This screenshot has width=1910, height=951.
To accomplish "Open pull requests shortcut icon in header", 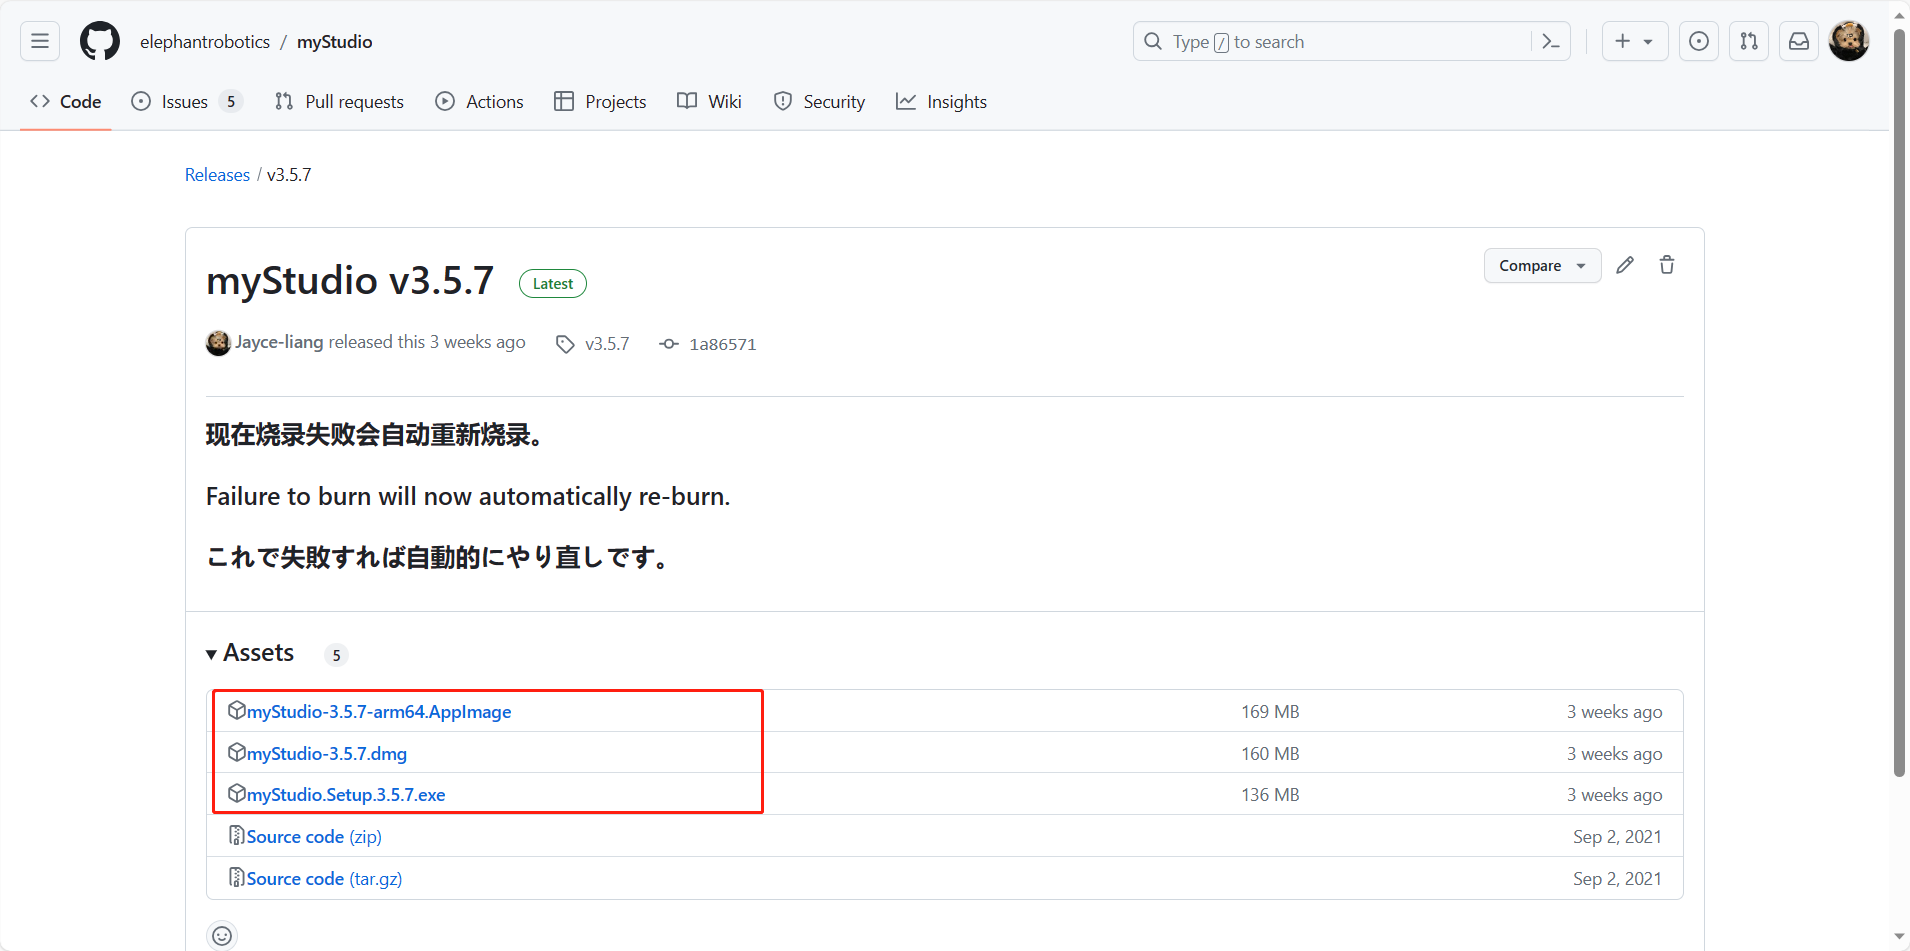I will [1749, 41].
